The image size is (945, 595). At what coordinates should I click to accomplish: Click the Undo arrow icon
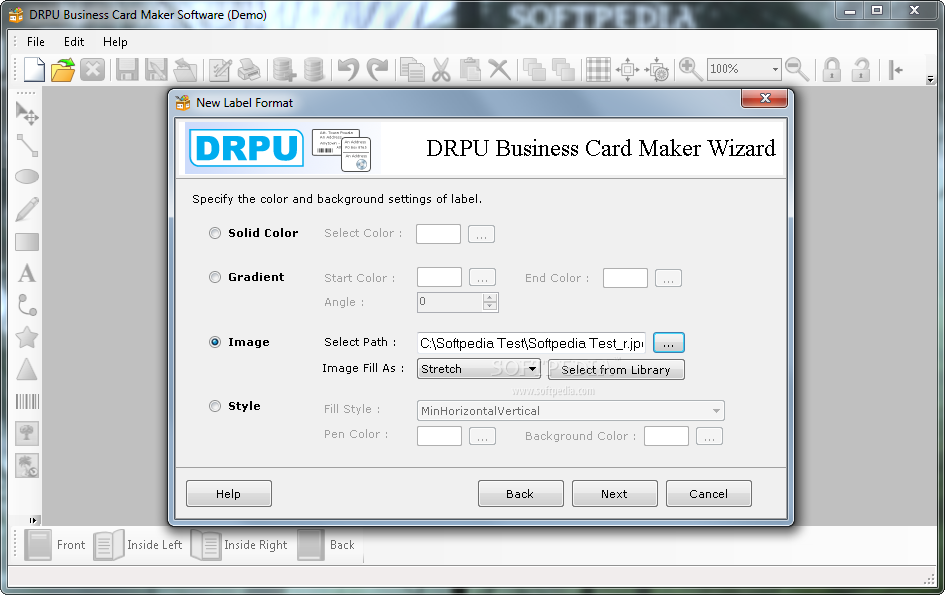pyautogui.click(x=348, y=69)
